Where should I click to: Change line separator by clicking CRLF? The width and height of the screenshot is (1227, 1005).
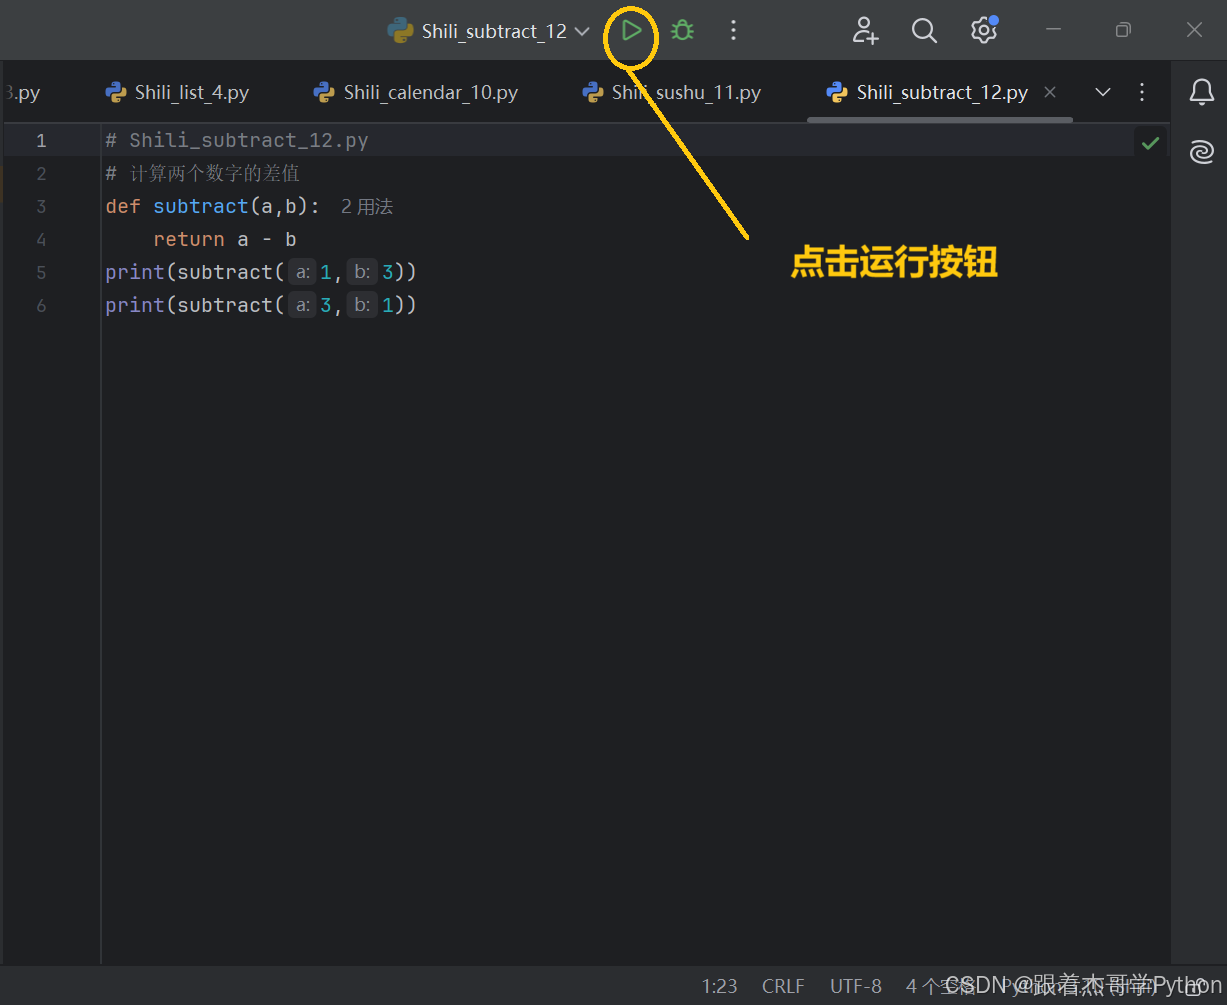[x=783, y=986]
